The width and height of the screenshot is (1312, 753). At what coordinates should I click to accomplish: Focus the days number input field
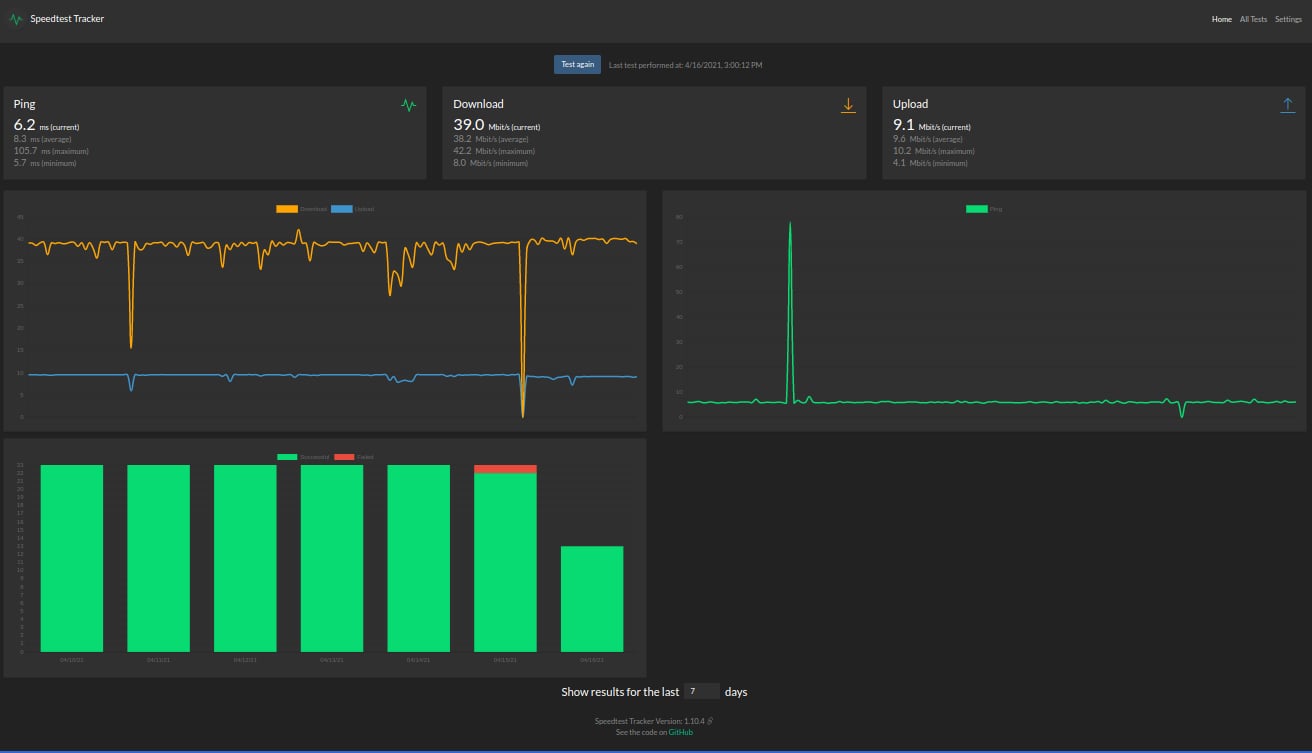click(x=703, y=691)
